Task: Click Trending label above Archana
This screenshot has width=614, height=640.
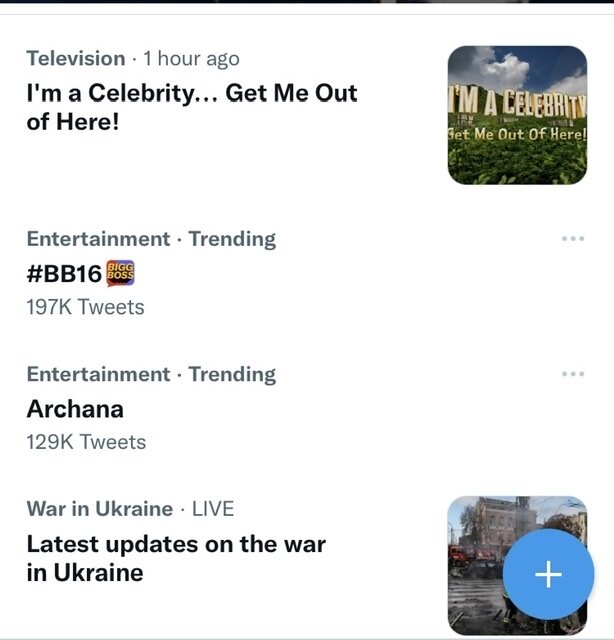Action: pyautogui.click(x=232, y=374)
